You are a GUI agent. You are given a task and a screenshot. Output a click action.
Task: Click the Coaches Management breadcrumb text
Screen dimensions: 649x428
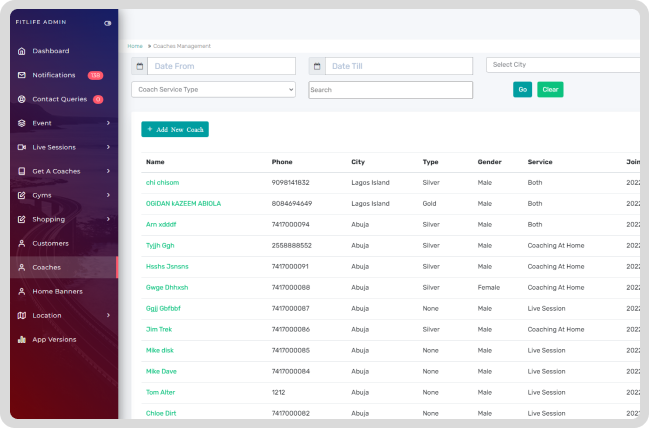(182, 46)
